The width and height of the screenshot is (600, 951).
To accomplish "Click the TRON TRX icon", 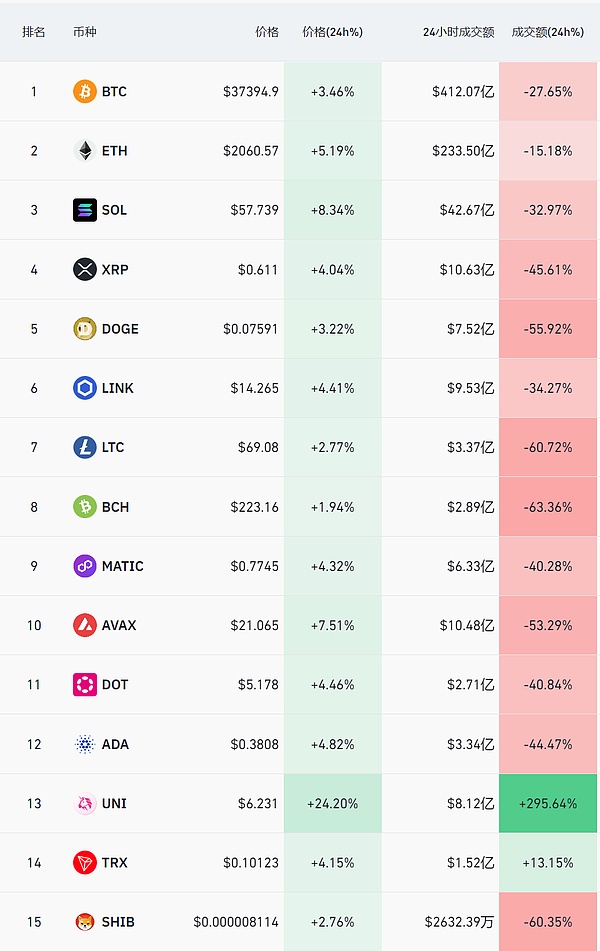I will pos(85,862).
